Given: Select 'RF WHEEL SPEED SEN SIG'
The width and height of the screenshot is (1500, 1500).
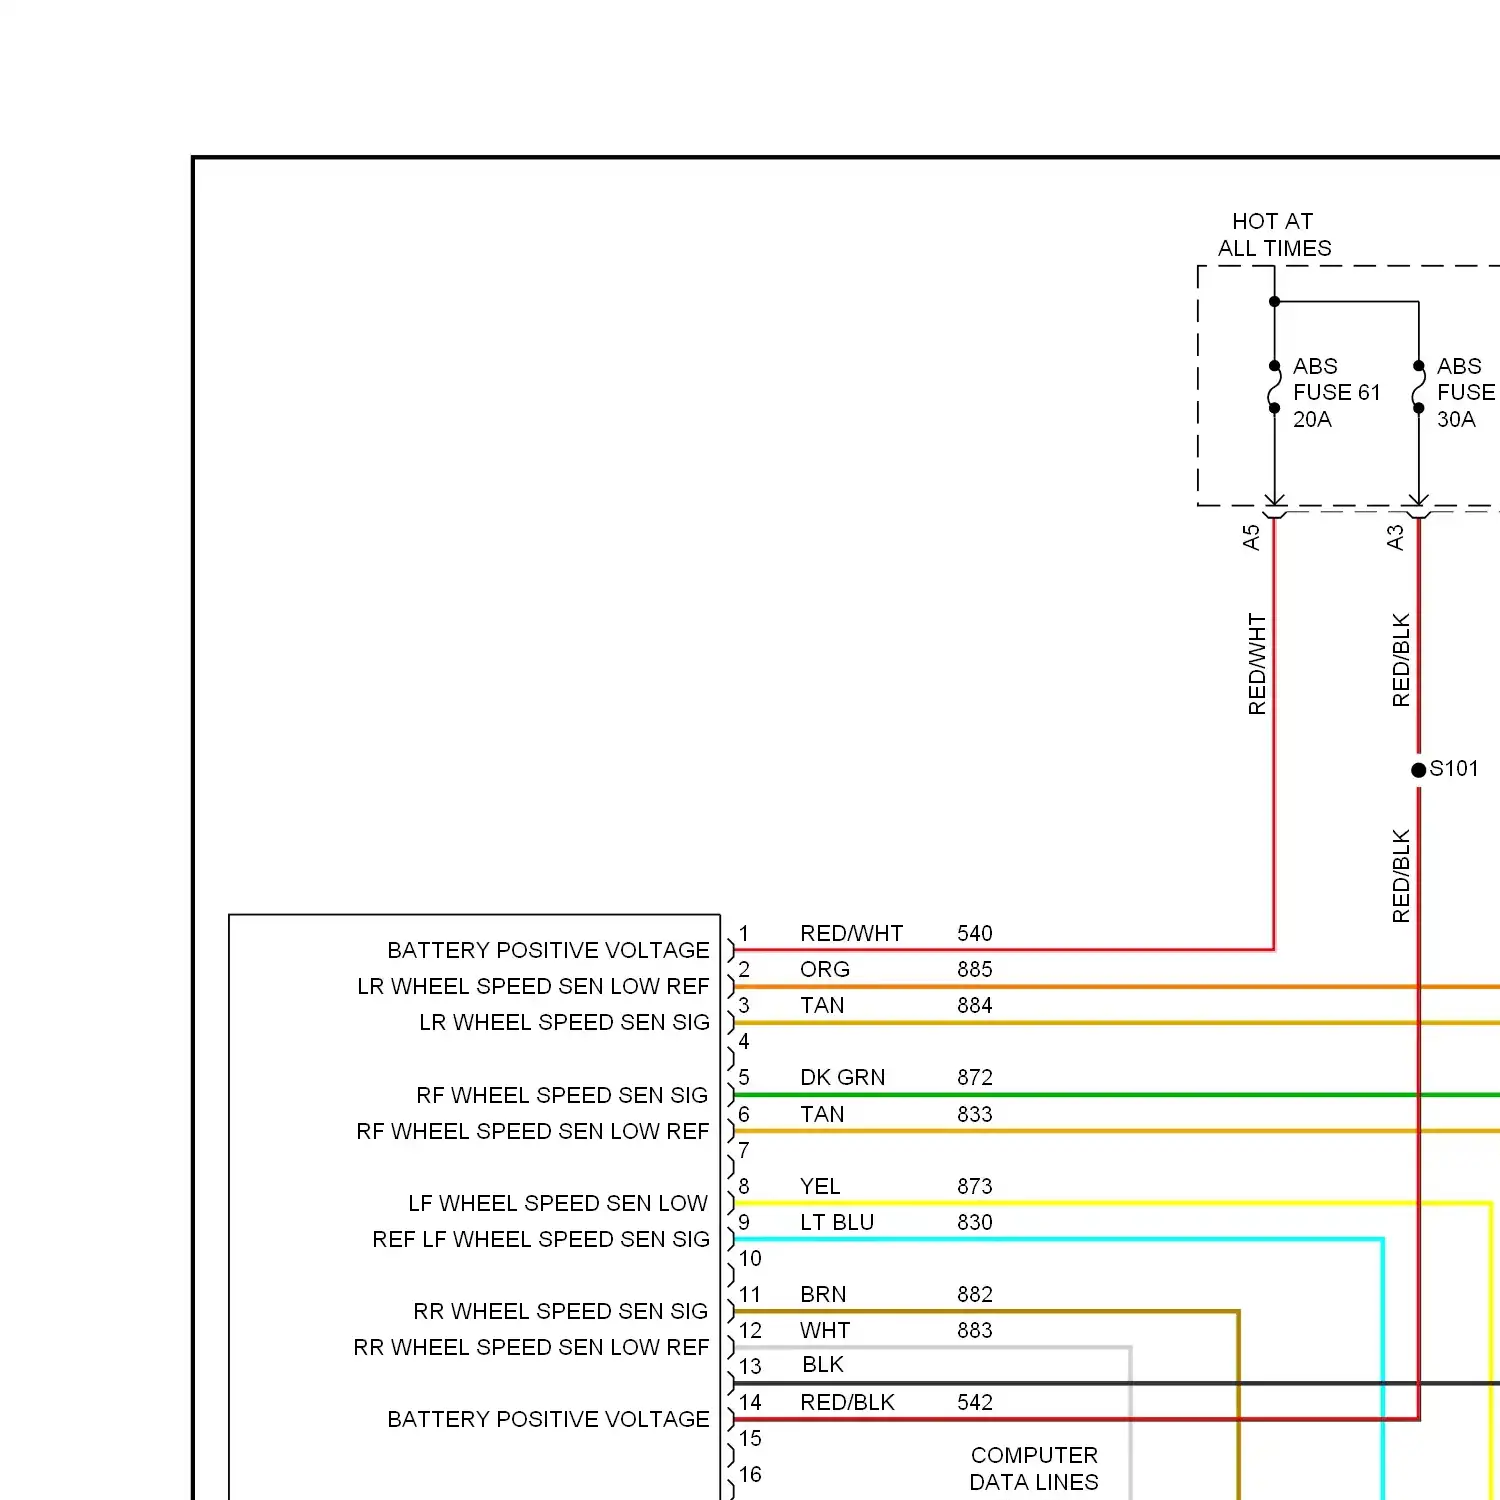Looking at the screenshot, I should coord(562,1095).
